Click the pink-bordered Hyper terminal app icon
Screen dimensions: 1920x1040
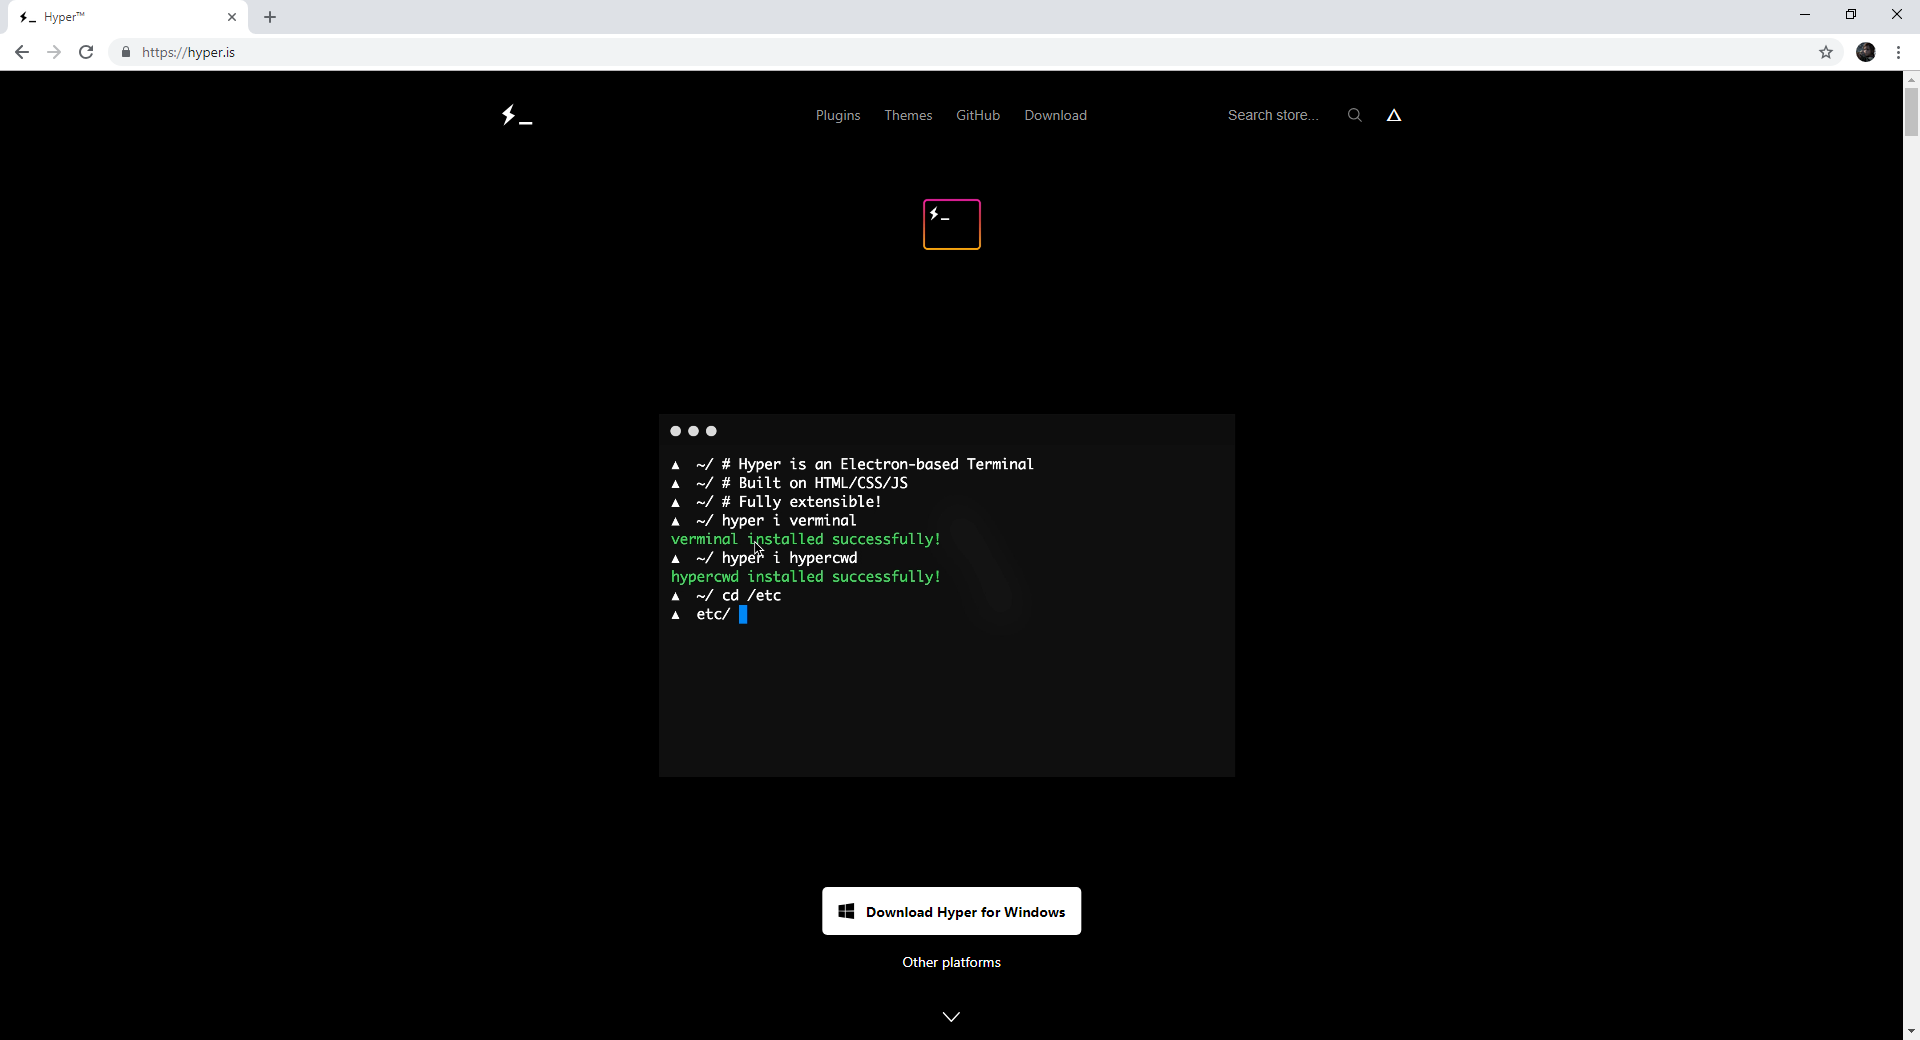pyautogui.click(x=951, y=224)
